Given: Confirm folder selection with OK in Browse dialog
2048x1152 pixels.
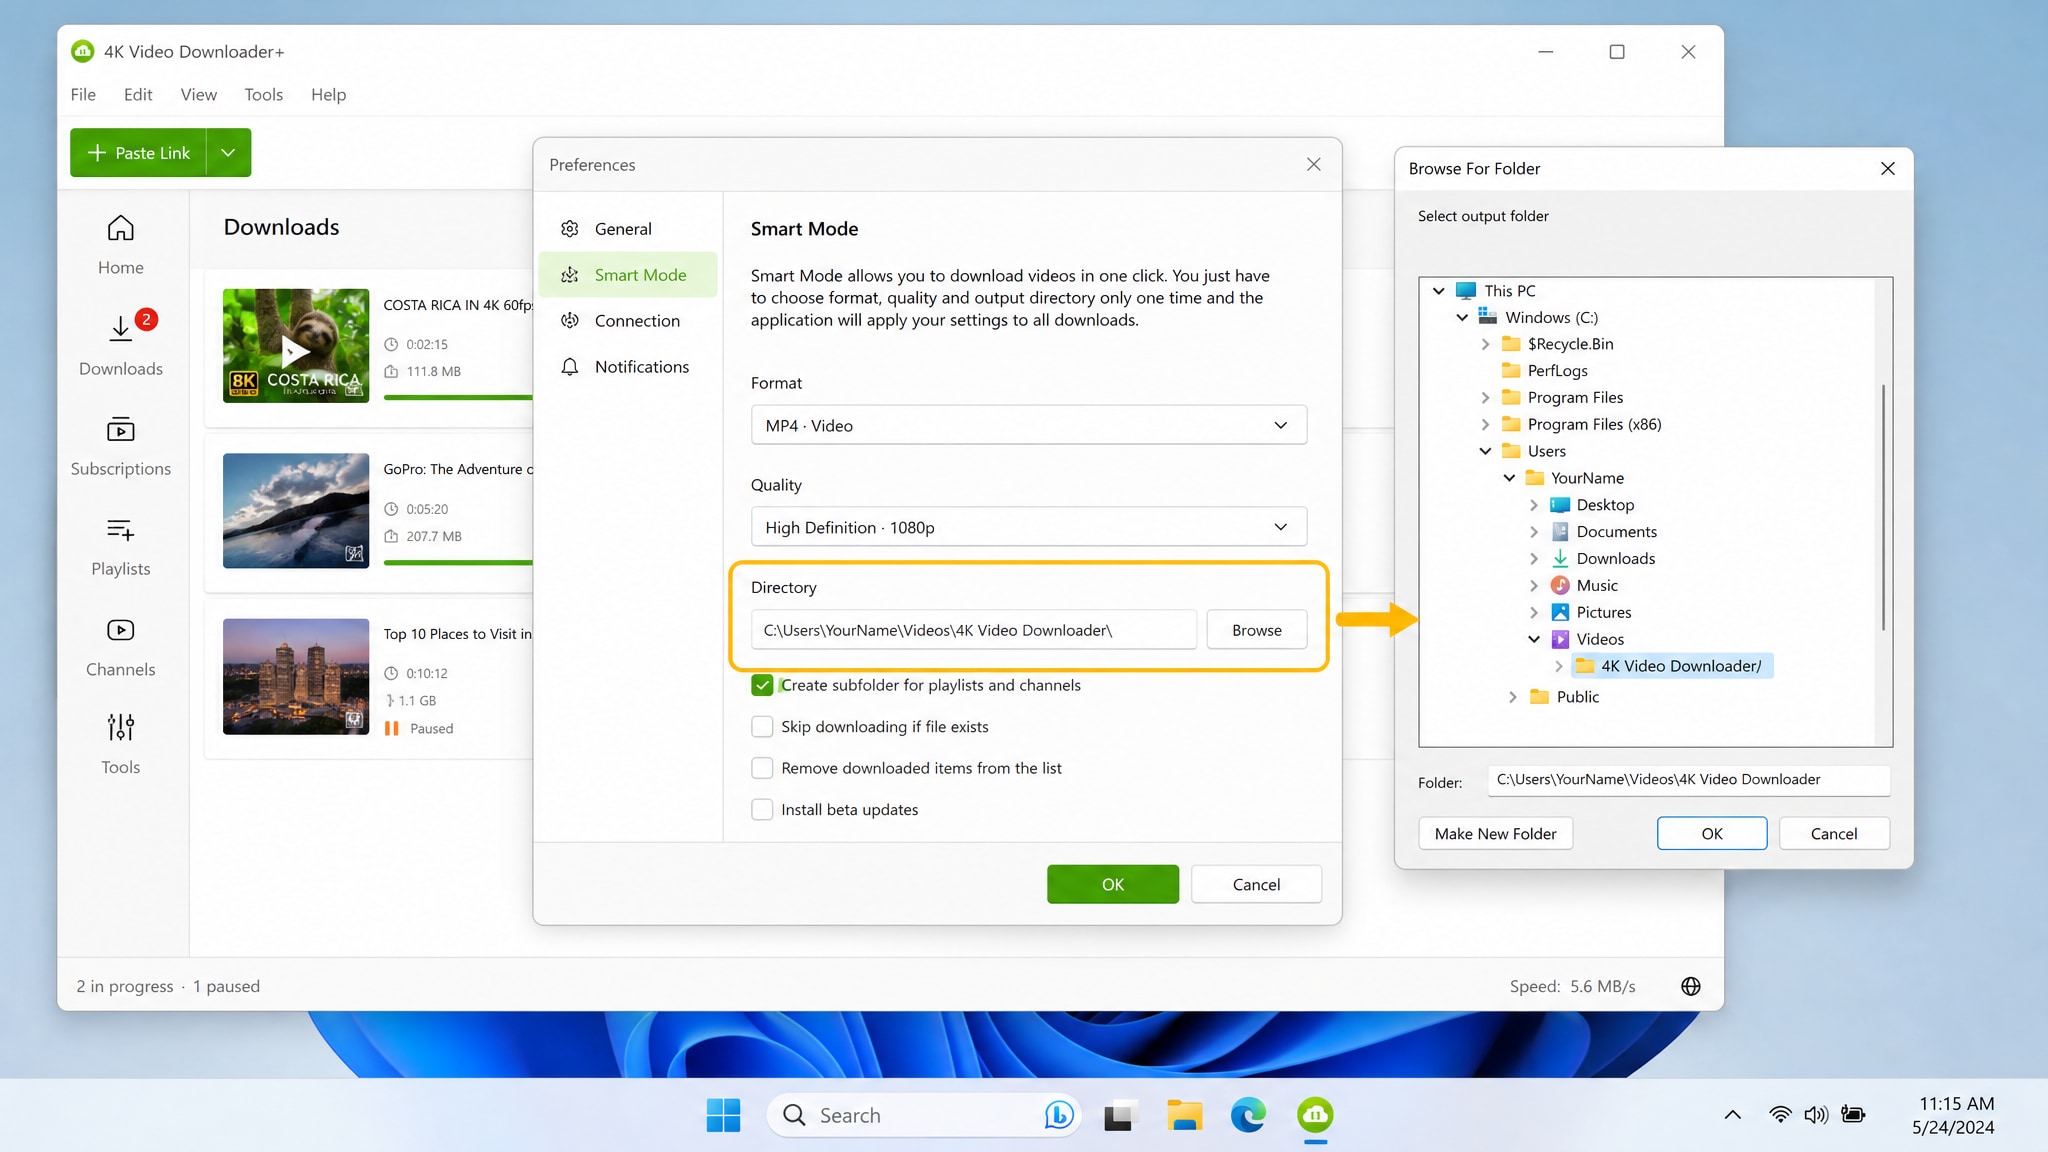Looking at the screenshot, I should click(1712, 834).
